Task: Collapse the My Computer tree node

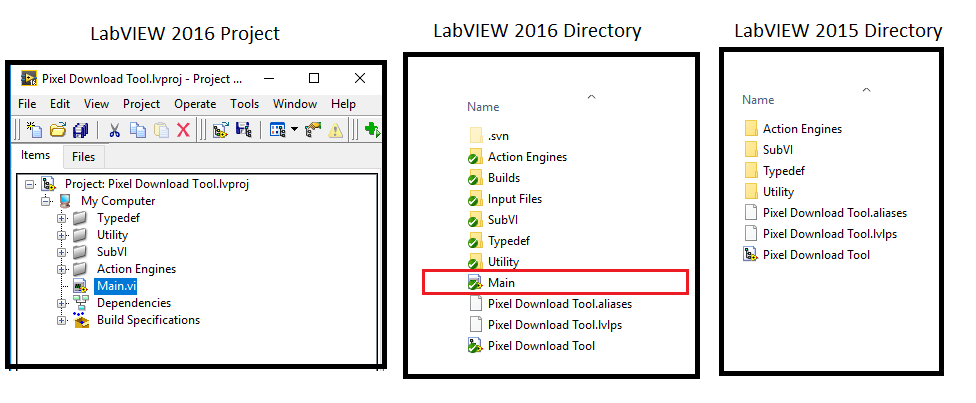Action: pyautogui.click(x=45, y=201)
